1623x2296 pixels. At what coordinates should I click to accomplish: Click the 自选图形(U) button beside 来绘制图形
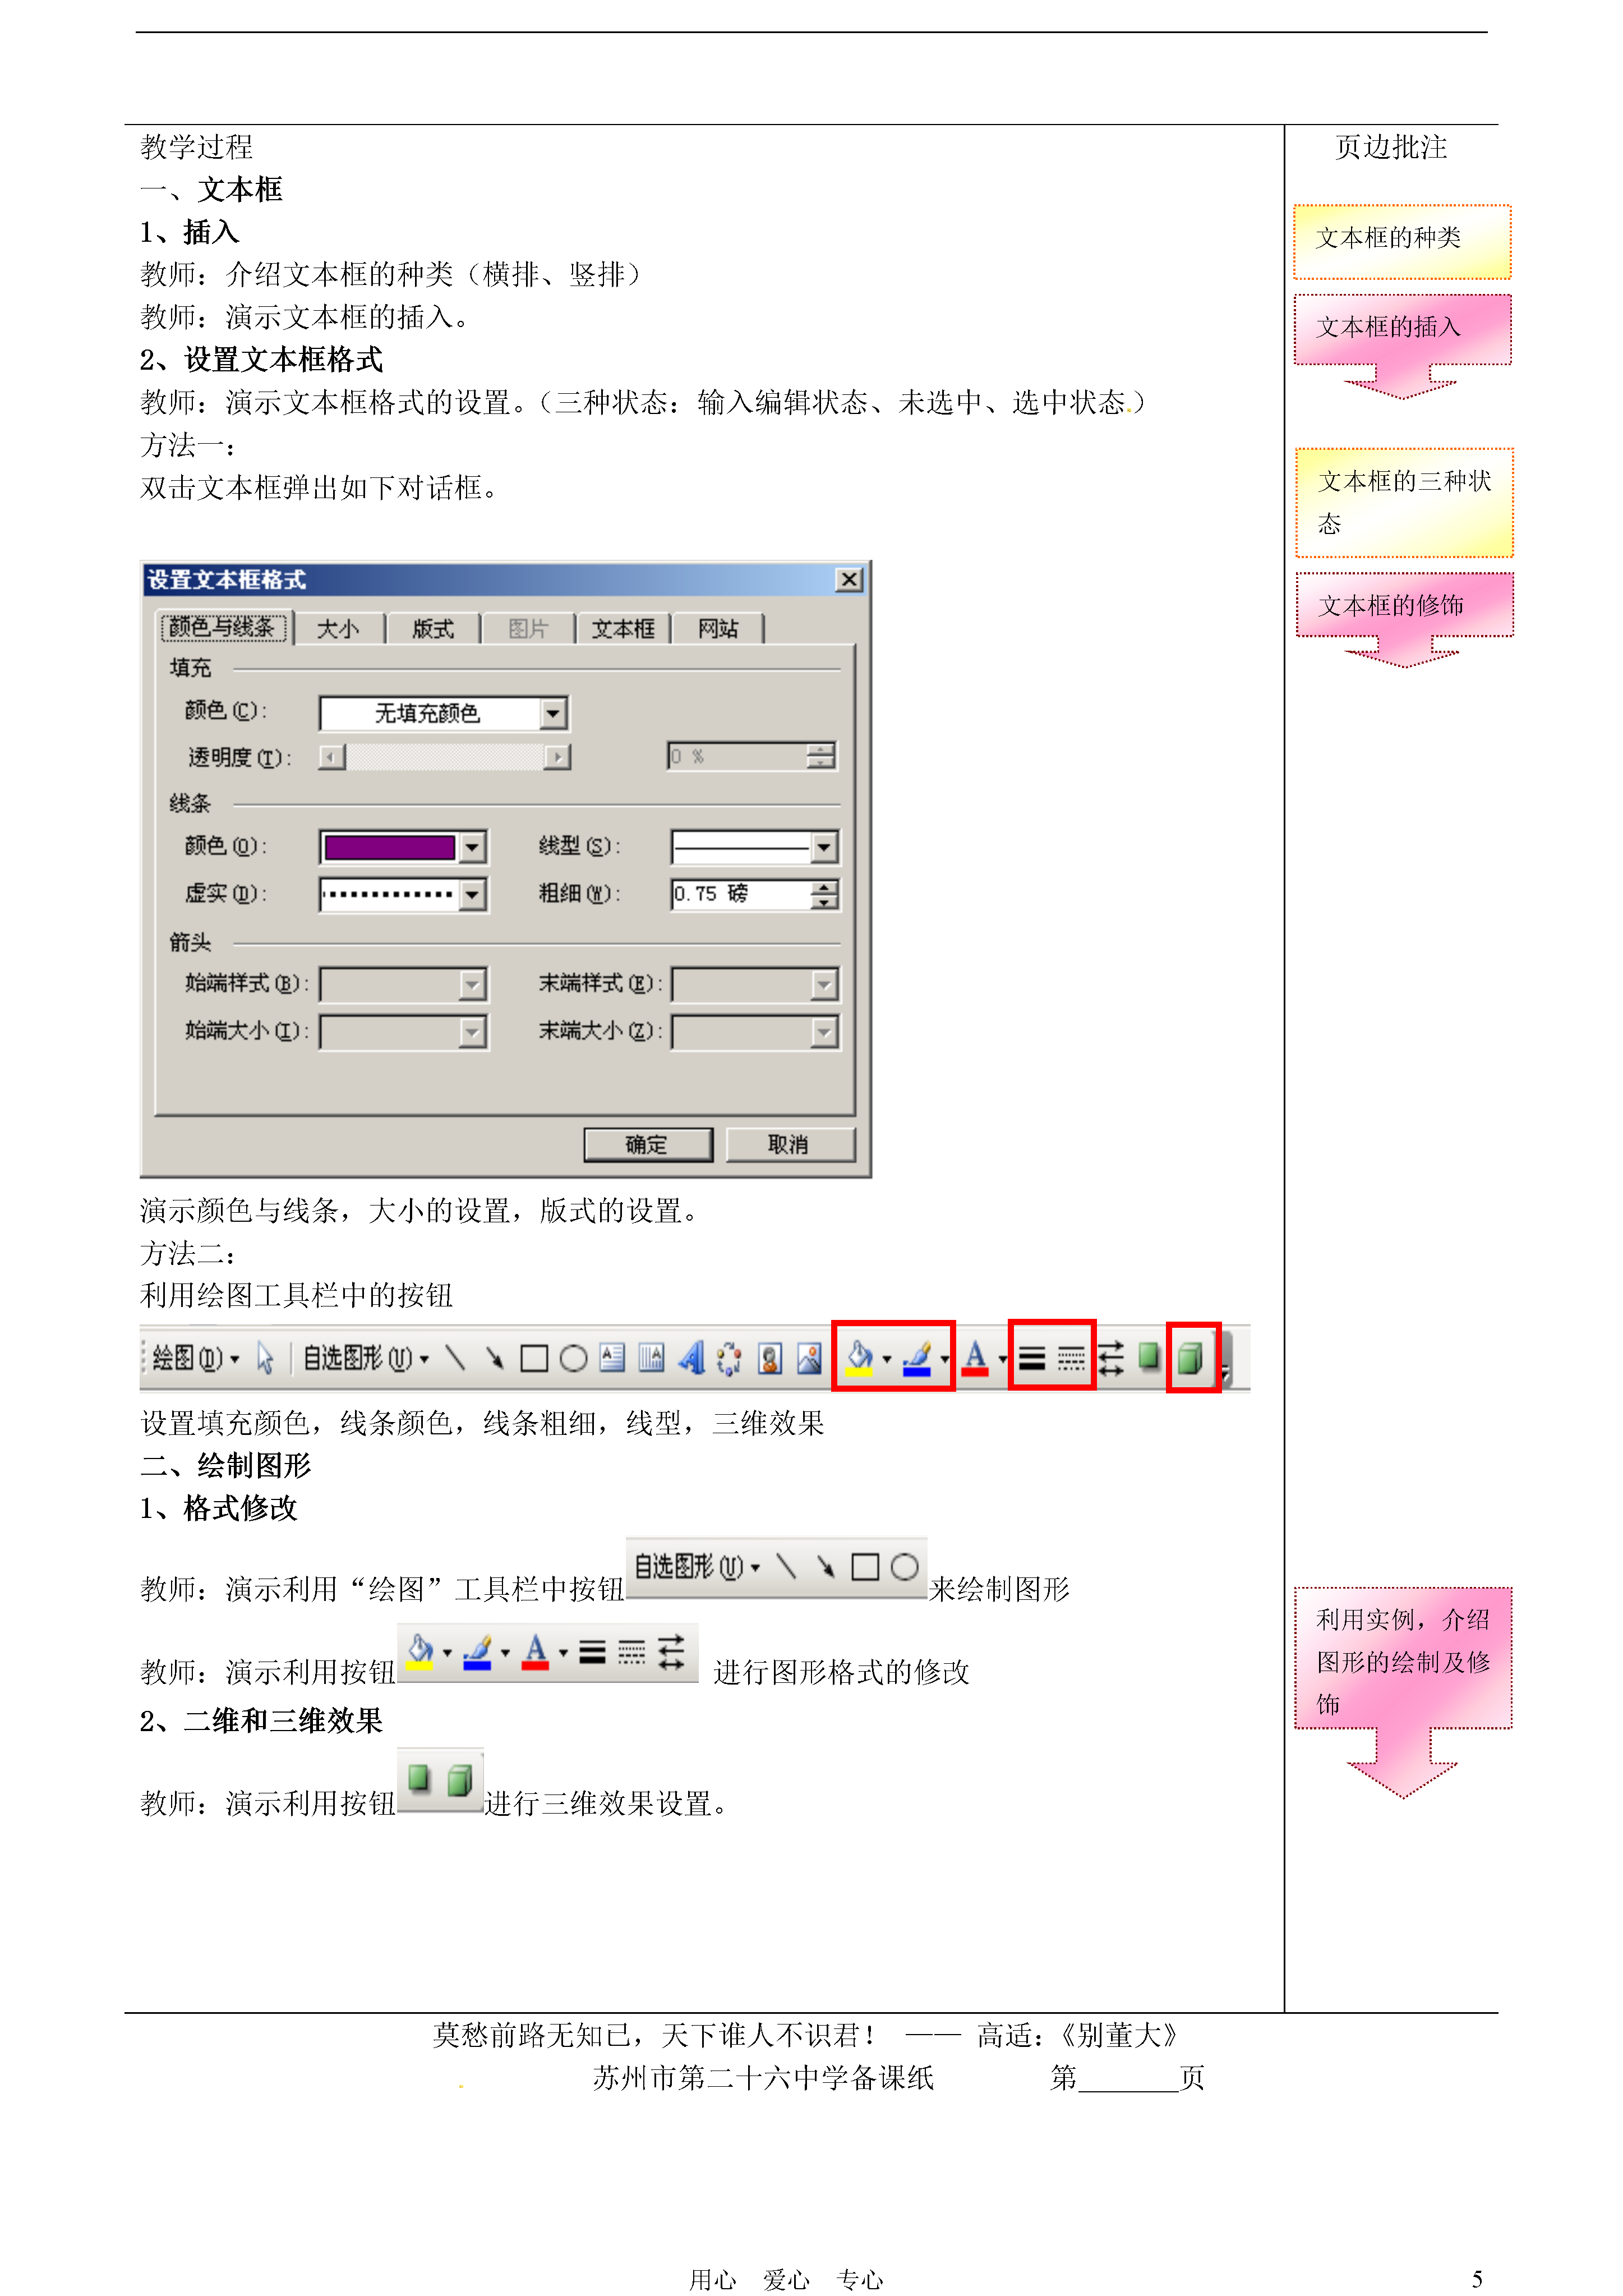click(696, 1567)
